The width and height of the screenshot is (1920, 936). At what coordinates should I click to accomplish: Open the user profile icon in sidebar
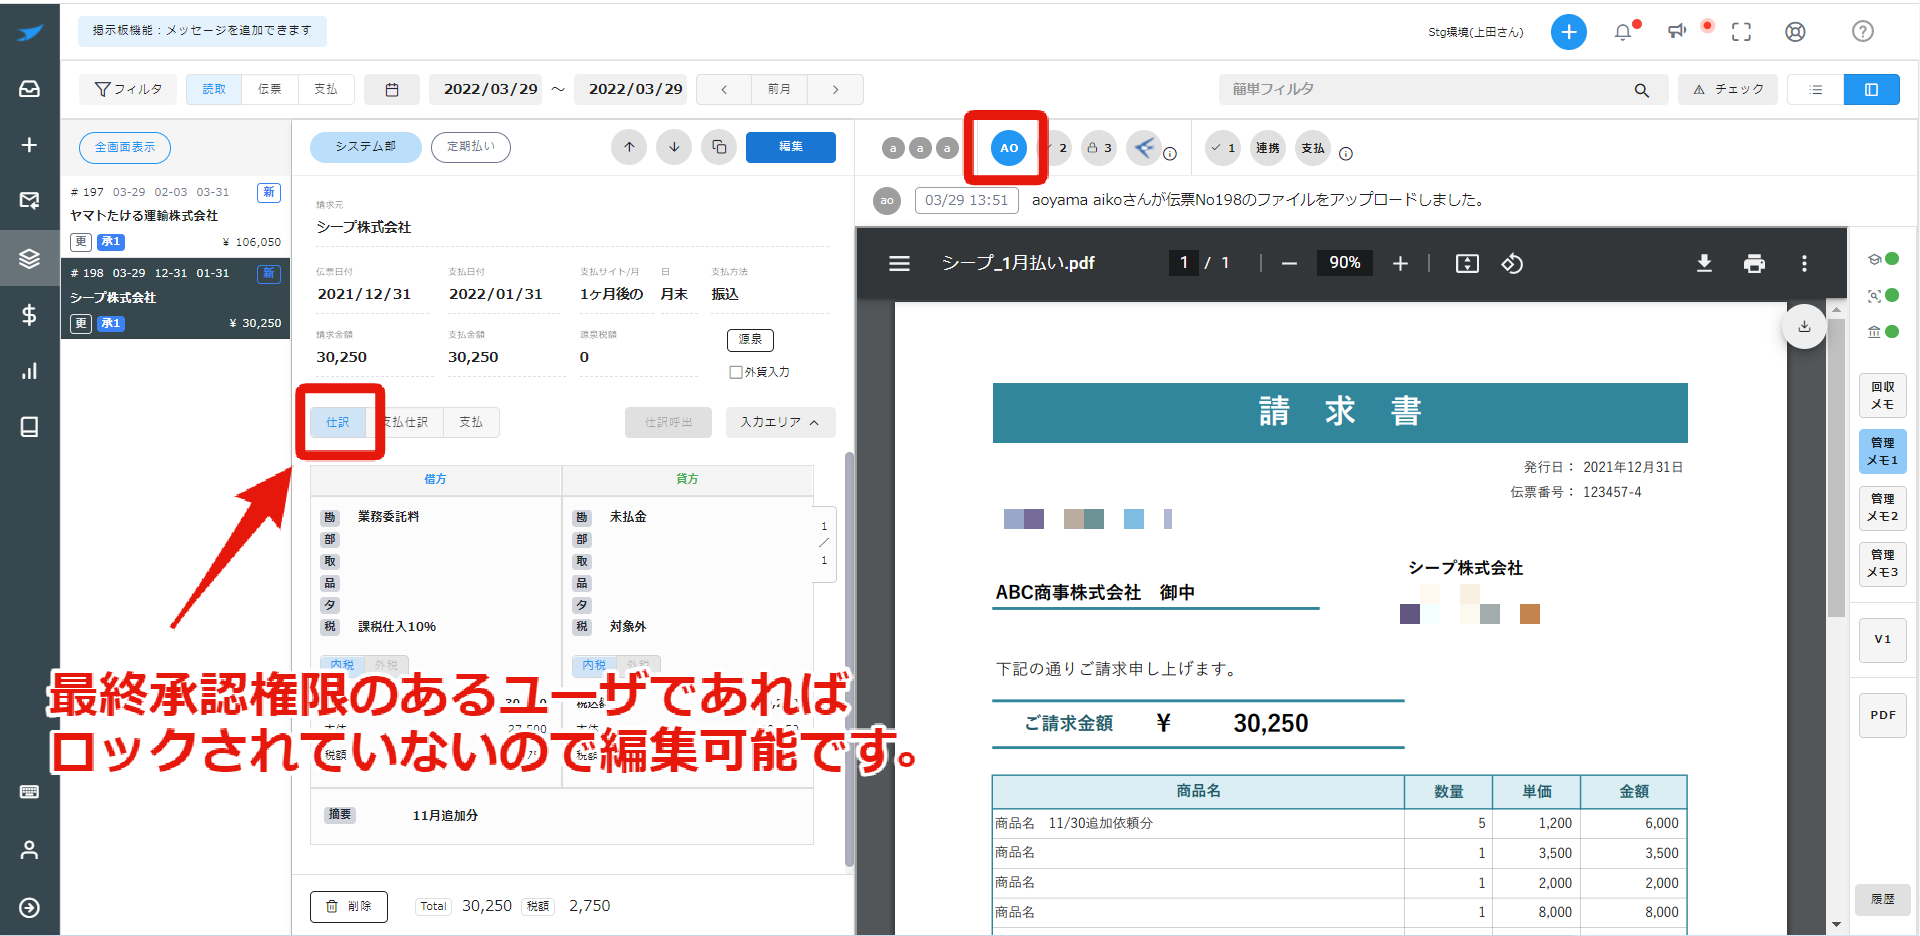click(x=29, y=850)
